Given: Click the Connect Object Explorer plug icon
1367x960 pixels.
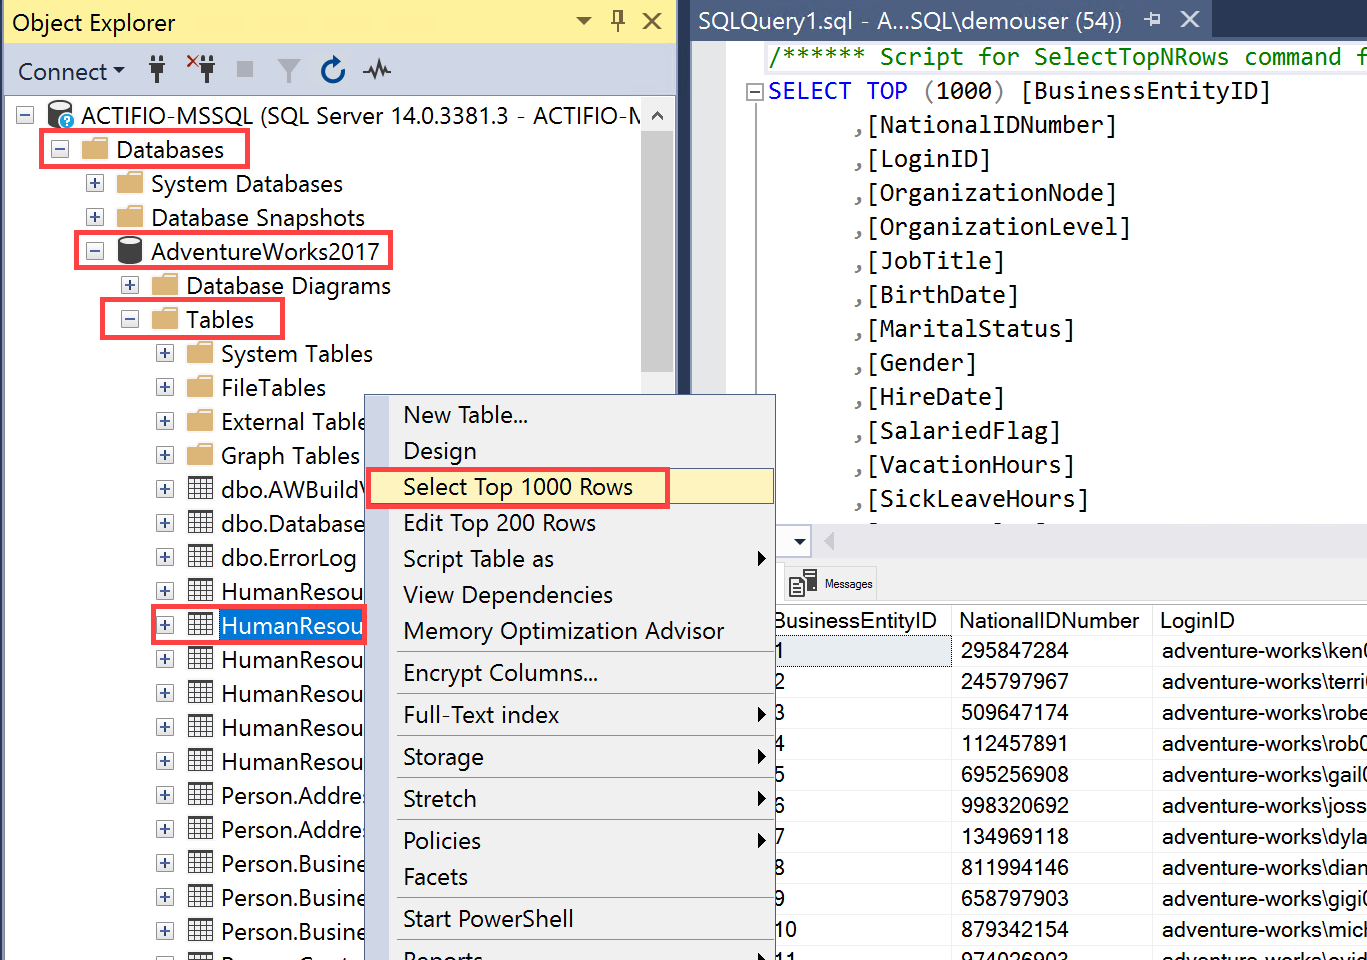Looking at the screenshot, I should [x=157, y=70].
